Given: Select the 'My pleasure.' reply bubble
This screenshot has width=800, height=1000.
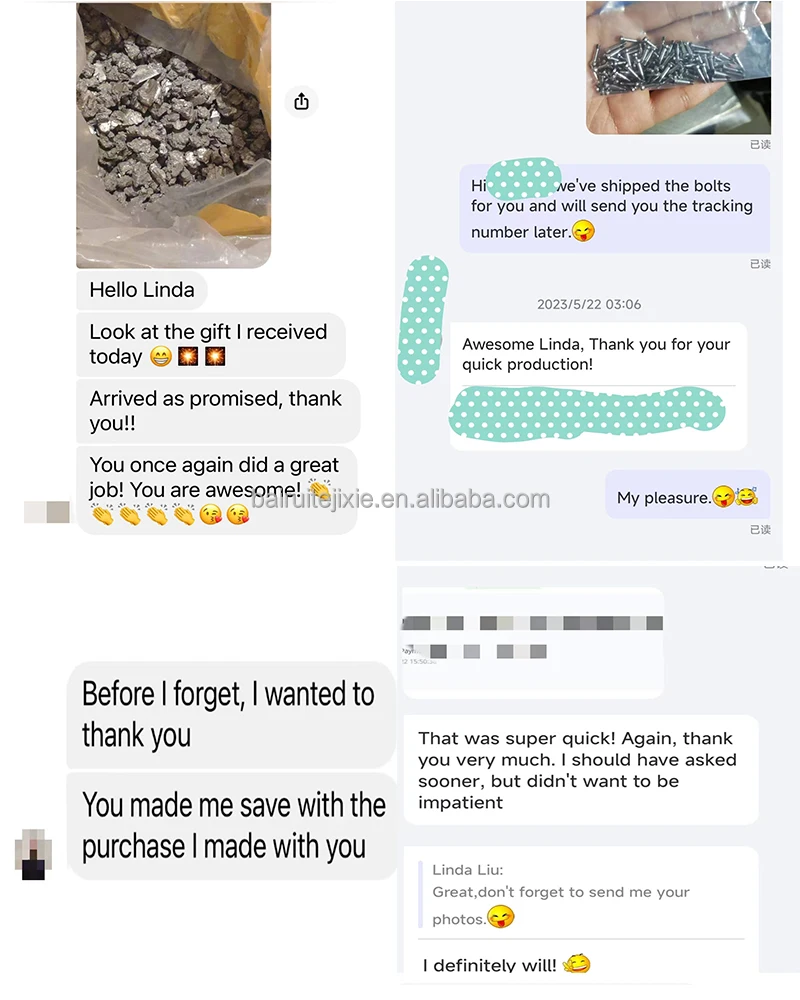Looking at the screenshot, I should click(688, 495).
